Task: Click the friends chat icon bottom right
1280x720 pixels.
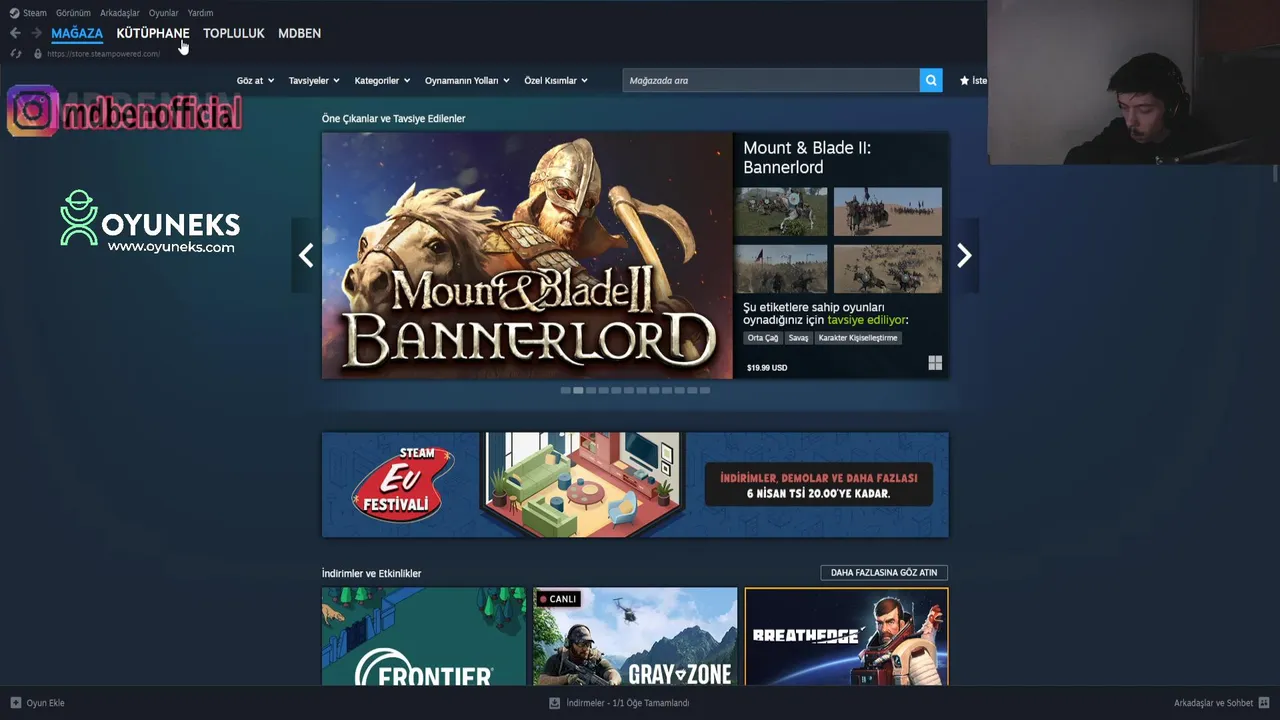Action: click(x=1264, y=703)
